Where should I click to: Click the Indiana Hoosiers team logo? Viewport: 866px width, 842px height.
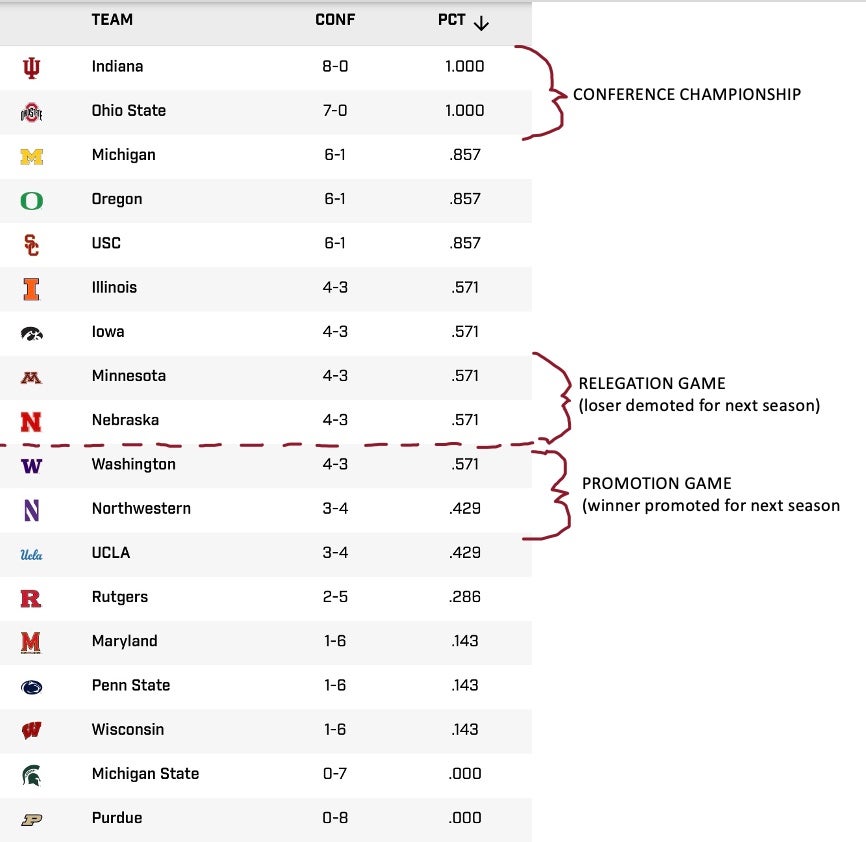coord(32,67)
